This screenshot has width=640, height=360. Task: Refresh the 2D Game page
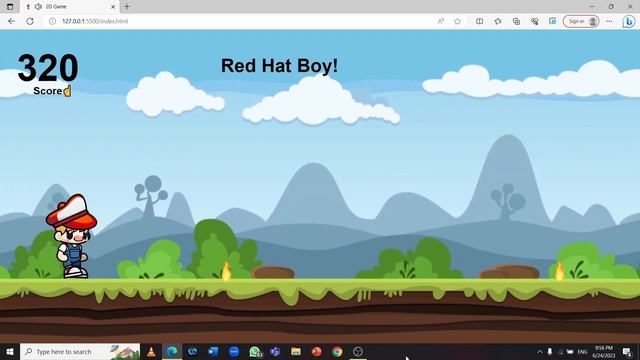30,21
